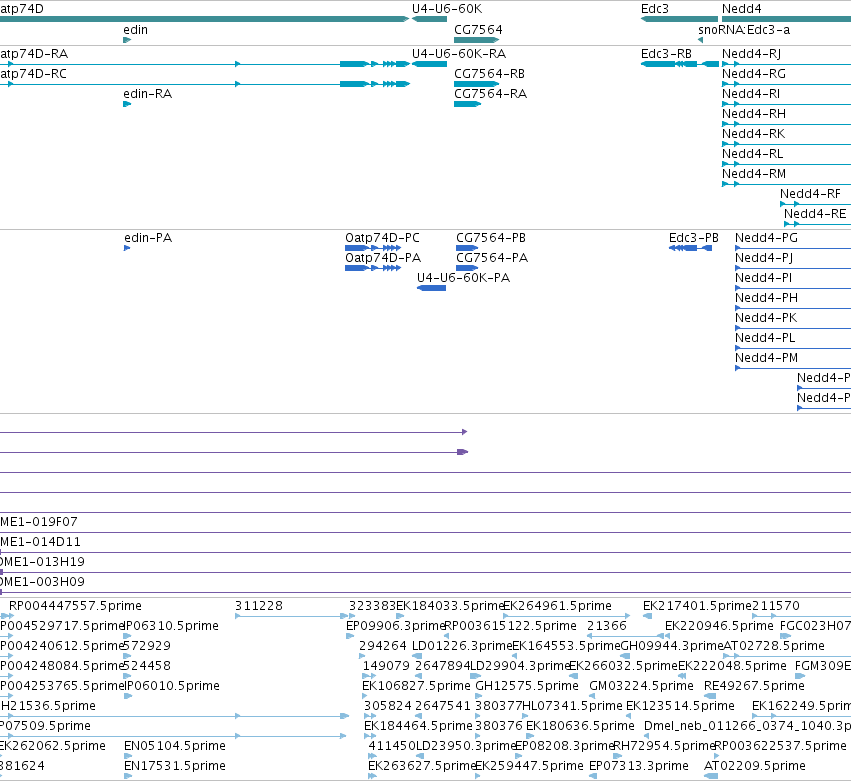This screenshot has height=781, width=851.
Task: Select the IP06310.5prime EST label
Action: (172, 626)
